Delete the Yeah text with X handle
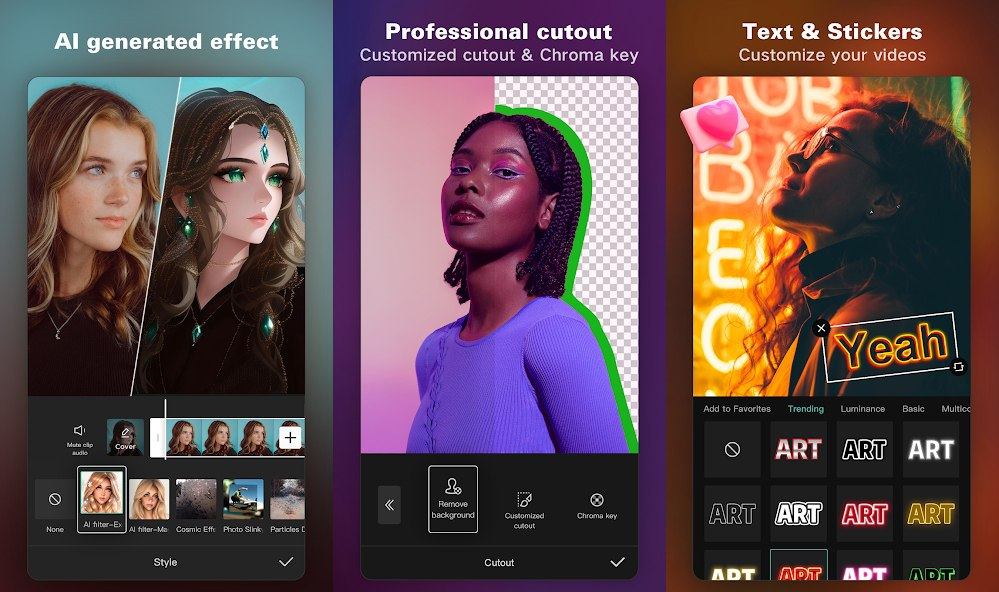999x592 pixels. pos(821,328)
